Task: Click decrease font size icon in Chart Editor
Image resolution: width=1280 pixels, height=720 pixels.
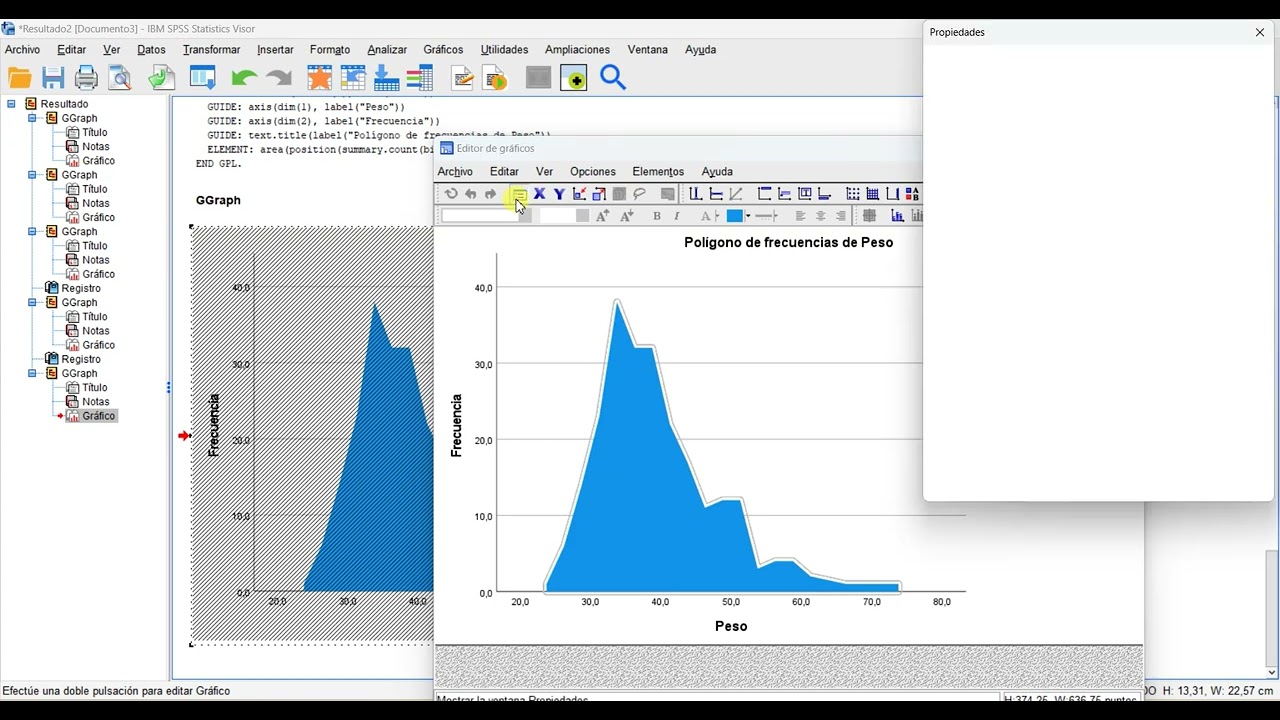Action: click(626, 216)
